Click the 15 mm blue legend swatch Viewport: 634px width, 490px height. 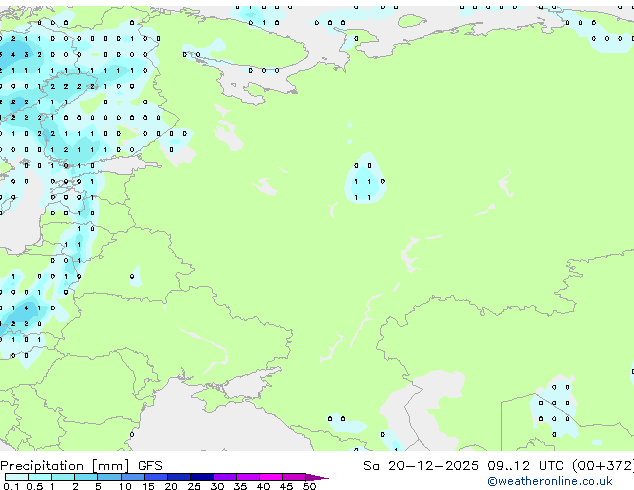tap(156, 477)
